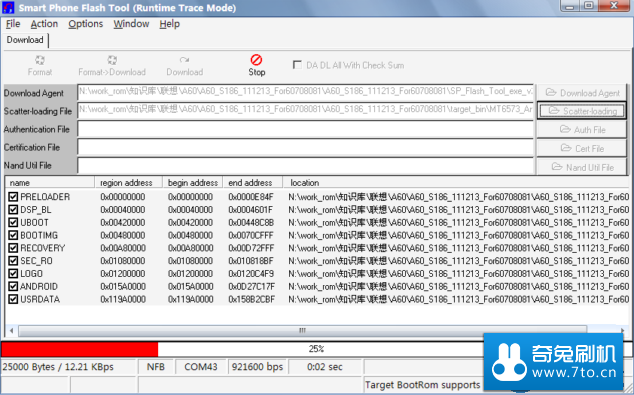Click the name column header
Screen dimensions: 634x395
[50, 183]
